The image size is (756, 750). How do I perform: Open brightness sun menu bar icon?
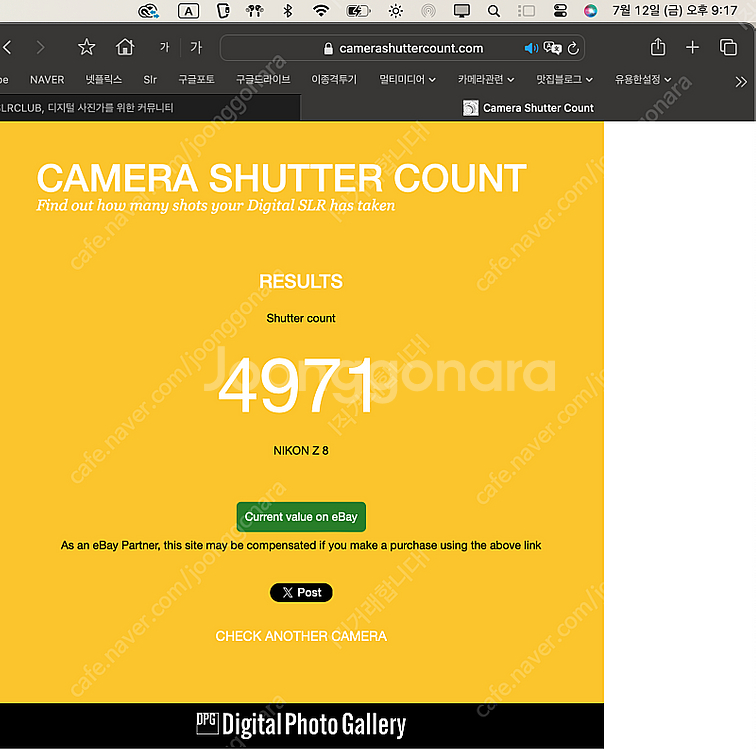coord(395,11)
